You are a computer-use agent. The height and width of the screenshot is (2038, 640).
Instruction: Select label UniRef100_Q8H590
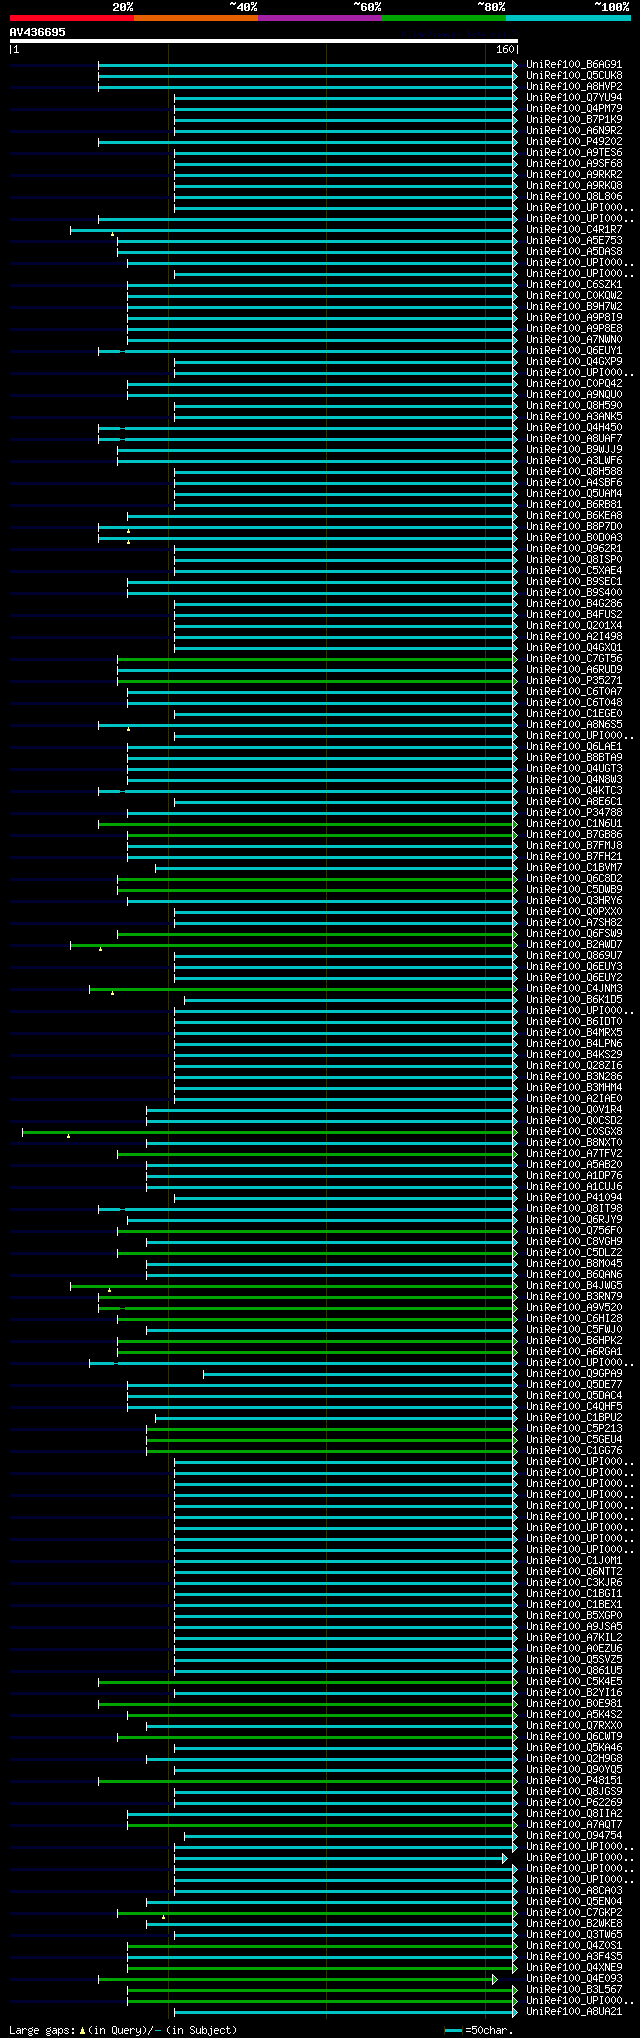[x=574, y=406]
